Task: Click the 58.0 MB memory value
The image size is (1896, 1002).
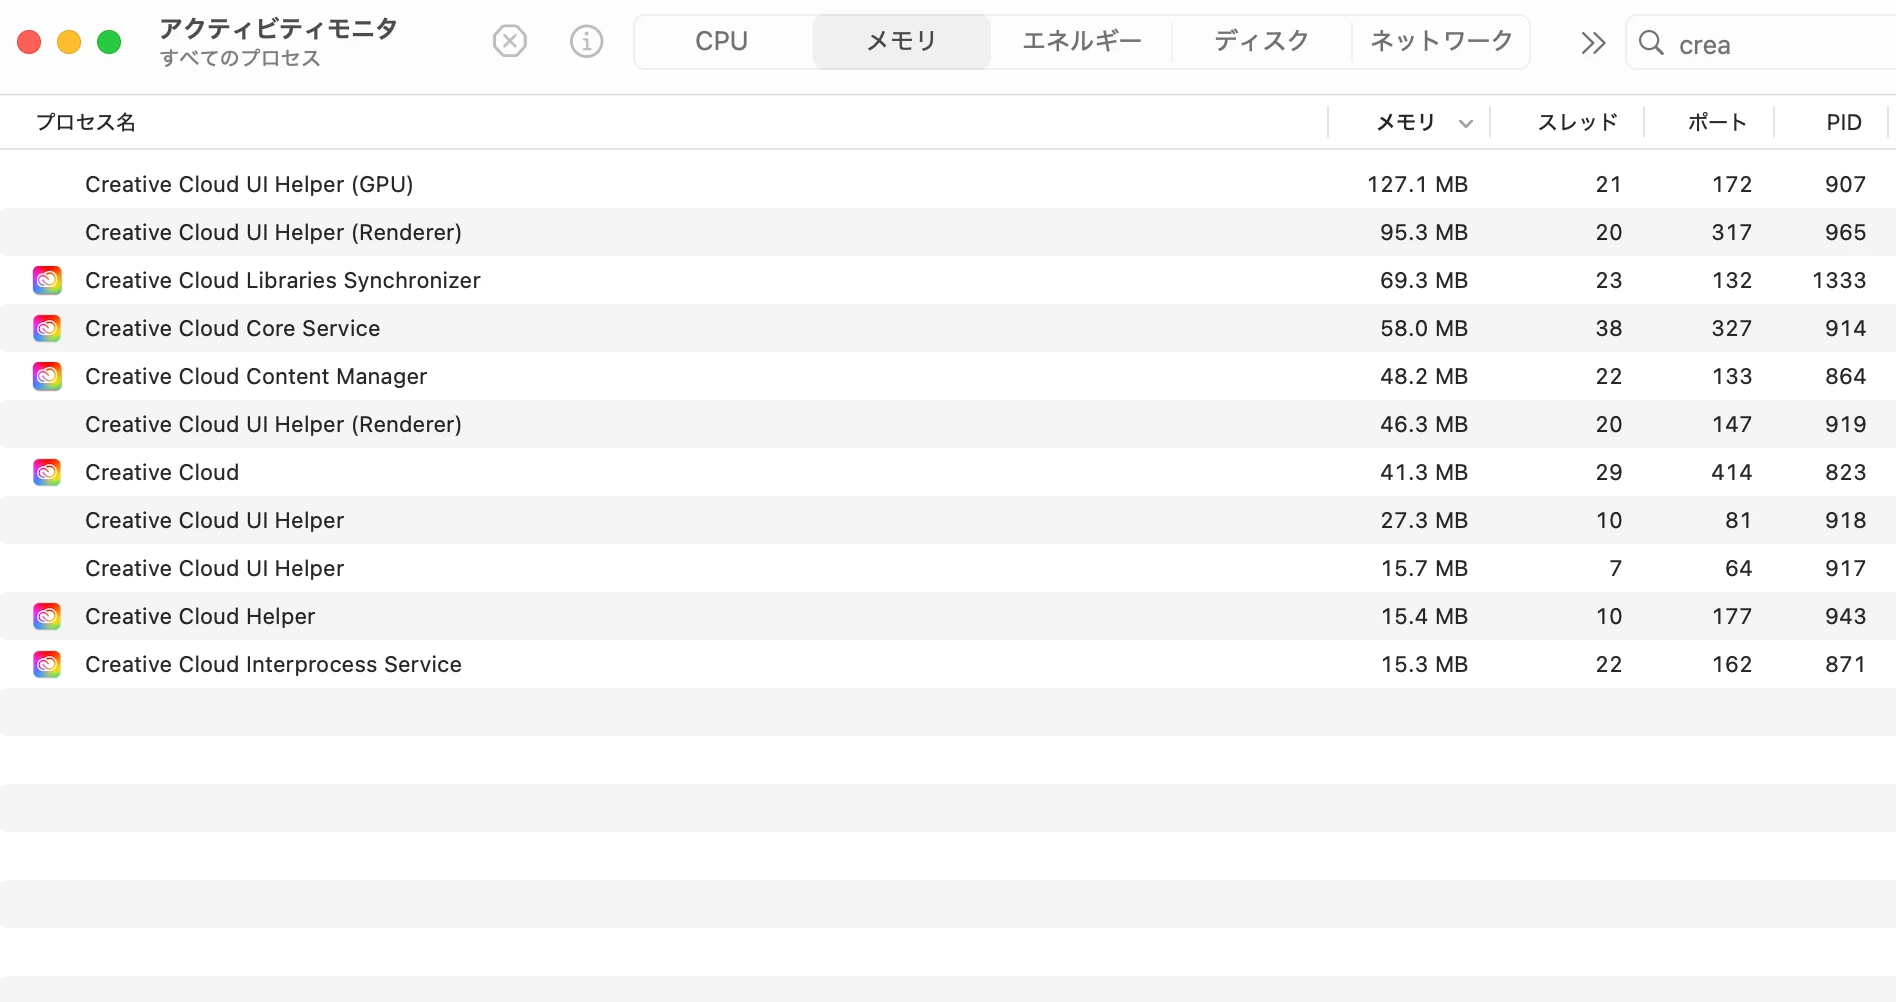Action: tap(1424, 328)
